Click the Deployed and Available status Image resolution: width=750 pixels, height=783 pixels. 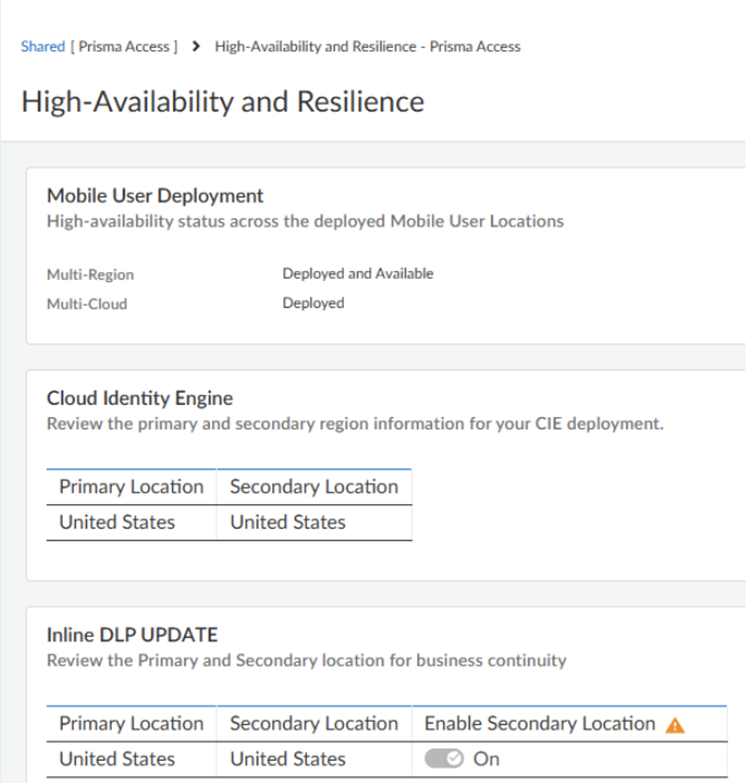[x=358, y=274]
